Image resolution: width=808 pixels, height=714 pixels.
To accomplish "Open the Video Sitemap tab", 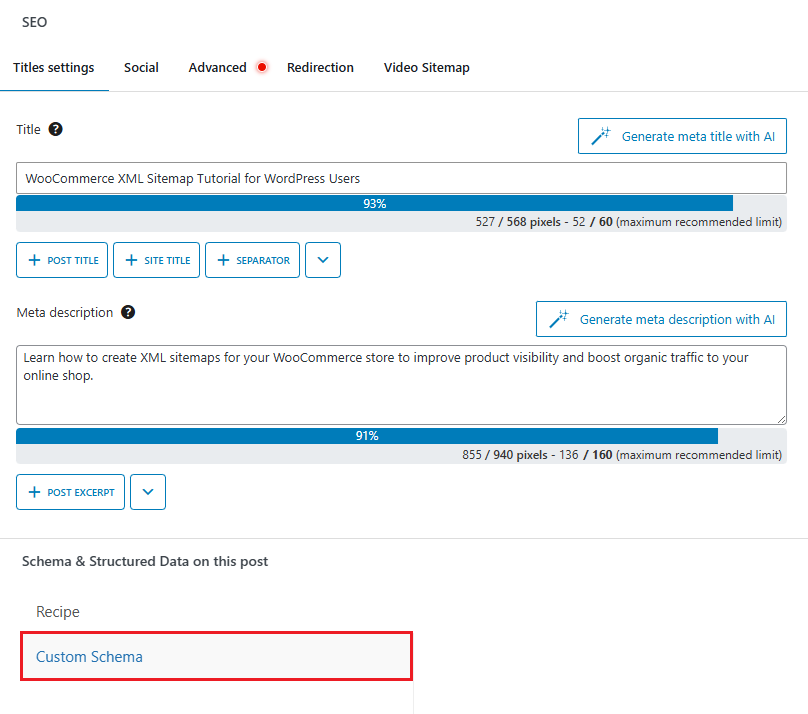I will 426,68.
